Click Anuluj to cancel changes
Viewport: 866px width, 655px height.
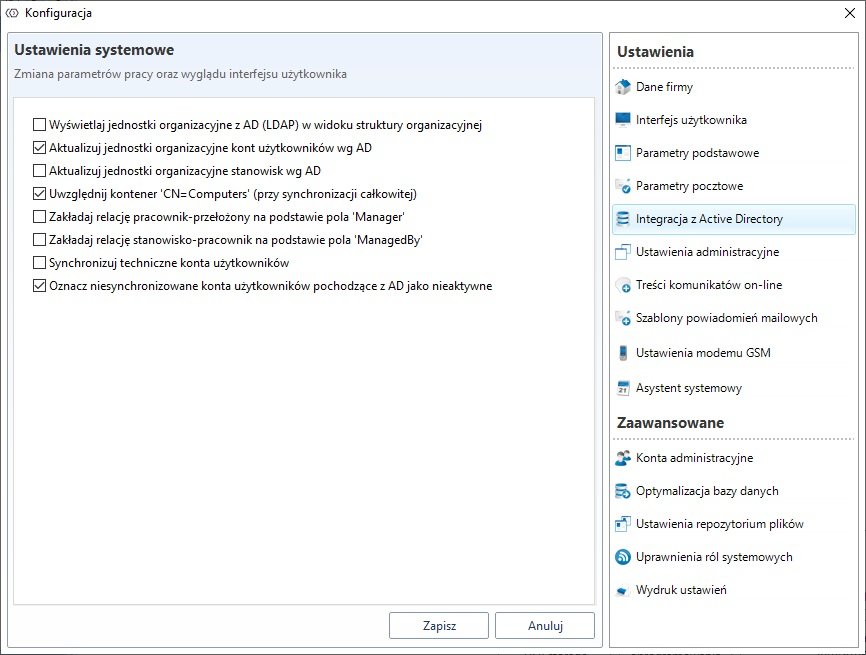(544, 626)
